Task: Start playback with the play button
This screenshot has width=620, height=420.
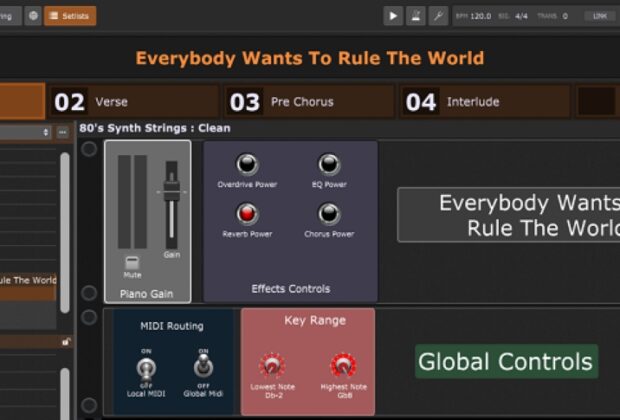Action: coord(393,16)
